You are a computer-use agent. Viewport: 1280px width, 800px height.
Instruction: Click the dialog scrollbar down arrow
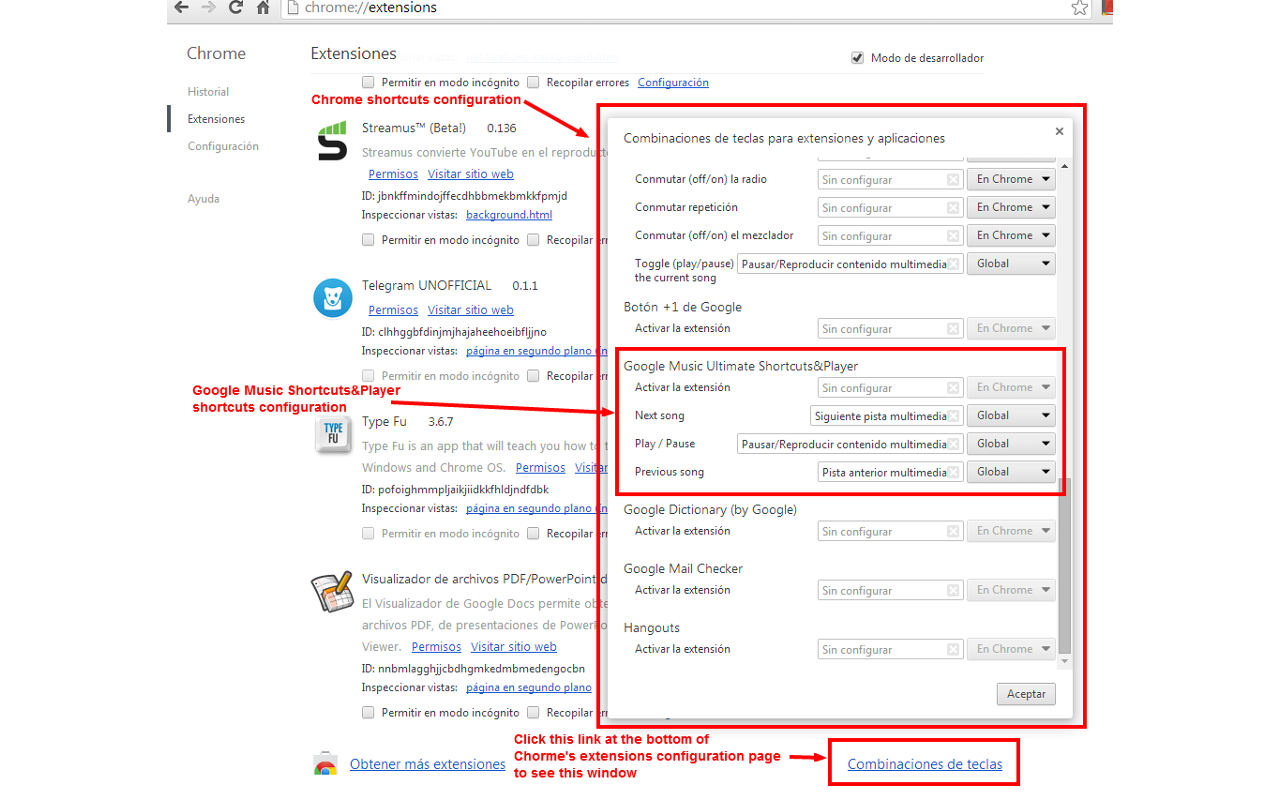pyautogui.click(x=1064, y=662)
